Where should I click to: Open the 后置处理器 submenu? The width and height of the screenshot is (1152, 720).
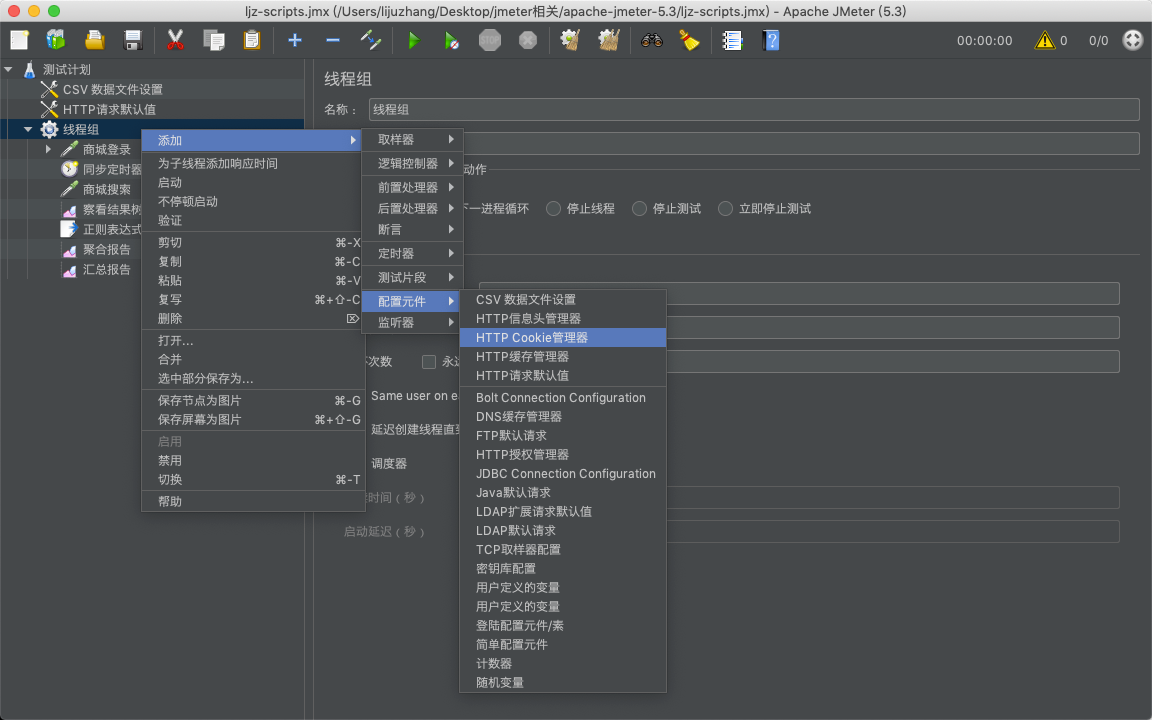tap(412, 209)
